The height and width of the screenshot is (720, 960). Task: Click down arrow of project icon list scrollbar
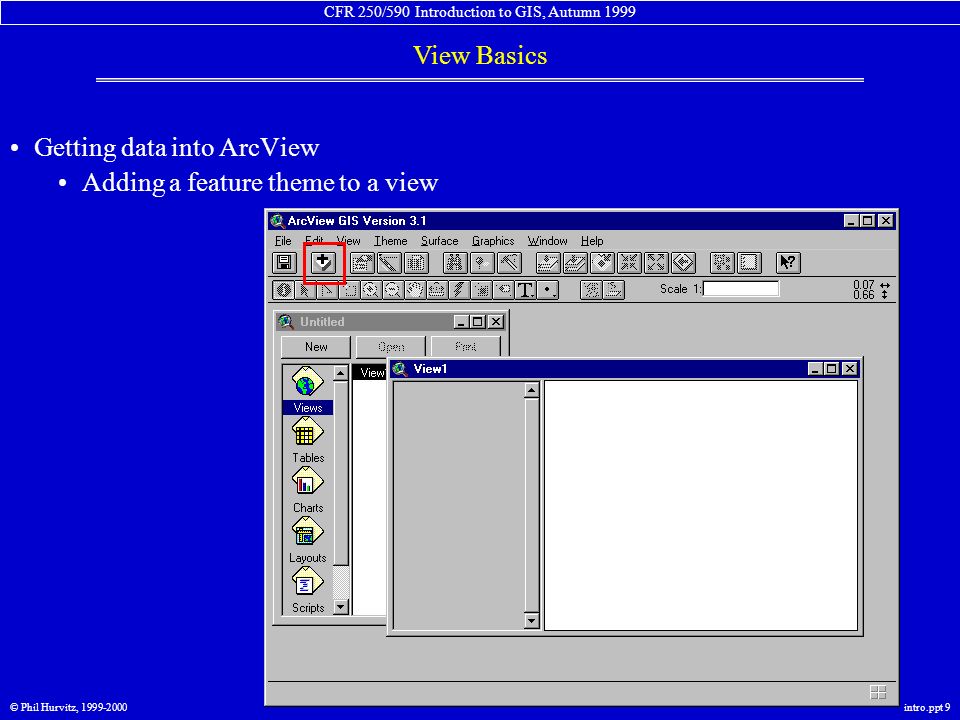pyautogui.click(x=341, y=607)
